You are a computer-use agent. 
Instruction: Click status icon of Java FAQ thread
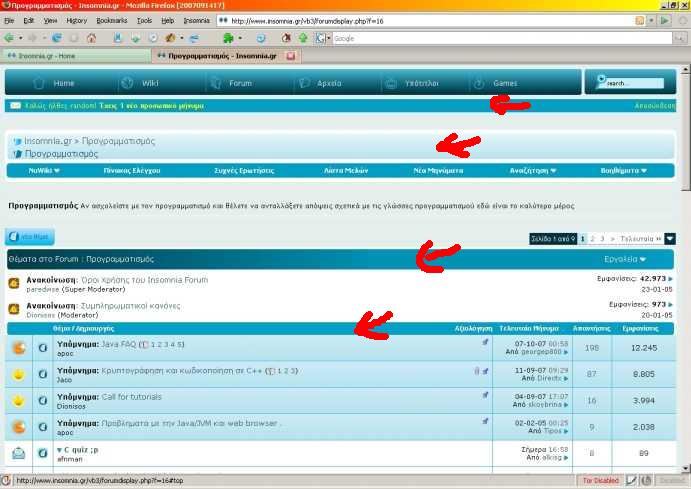(x=19, y=348)
